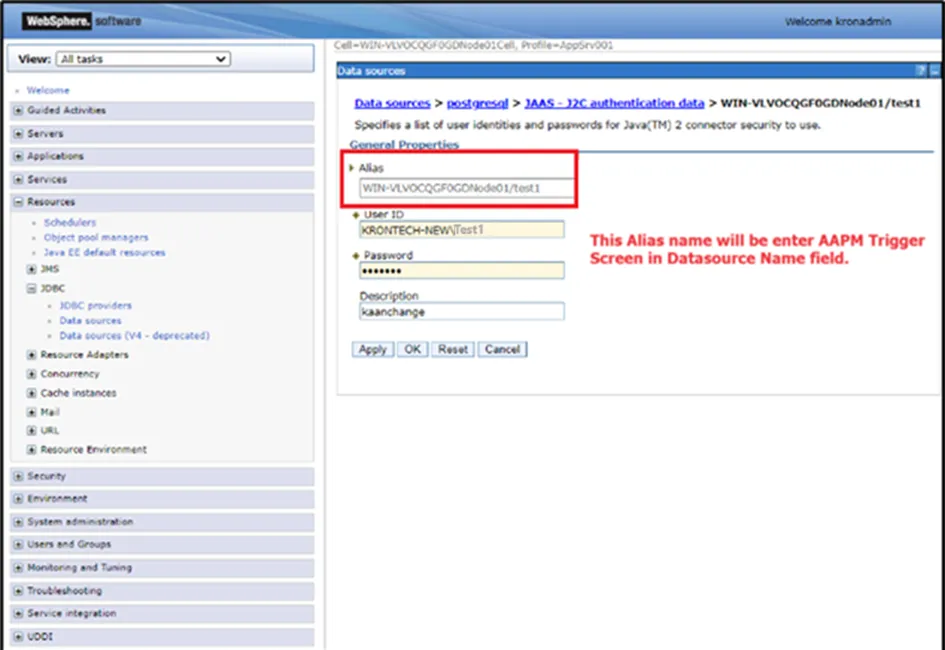The height and width of the screenshot is (650, 945).
Task: Expand the Guided Activities section
Action: point(18,111)
